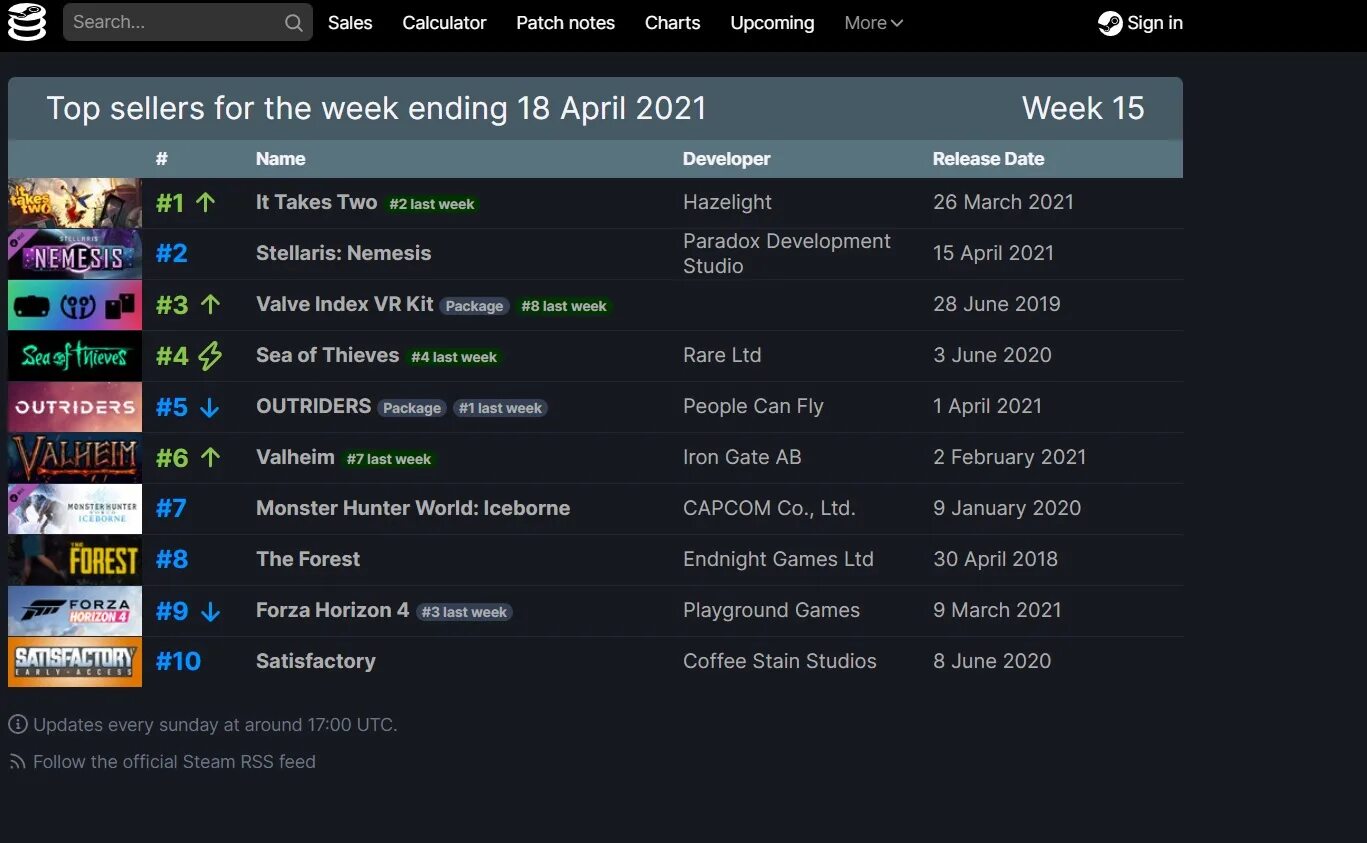Click the '#8 last week' badge
The width and height of the screenshot is (1367, 843).
(564, 306)
